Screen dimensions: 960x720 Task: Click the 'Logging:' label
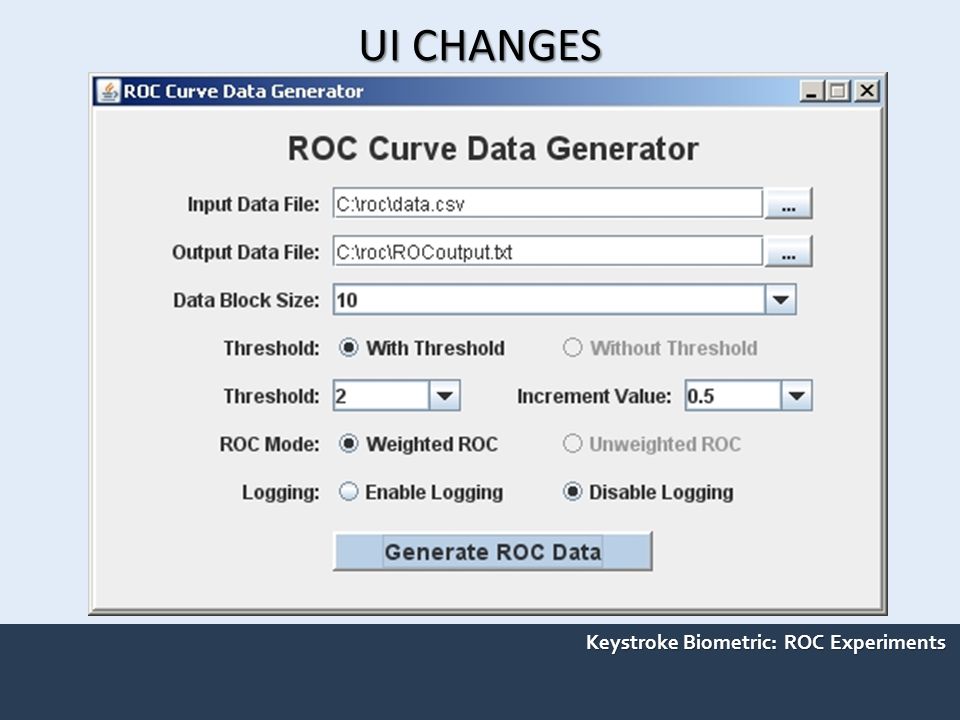tap(280, 492)
